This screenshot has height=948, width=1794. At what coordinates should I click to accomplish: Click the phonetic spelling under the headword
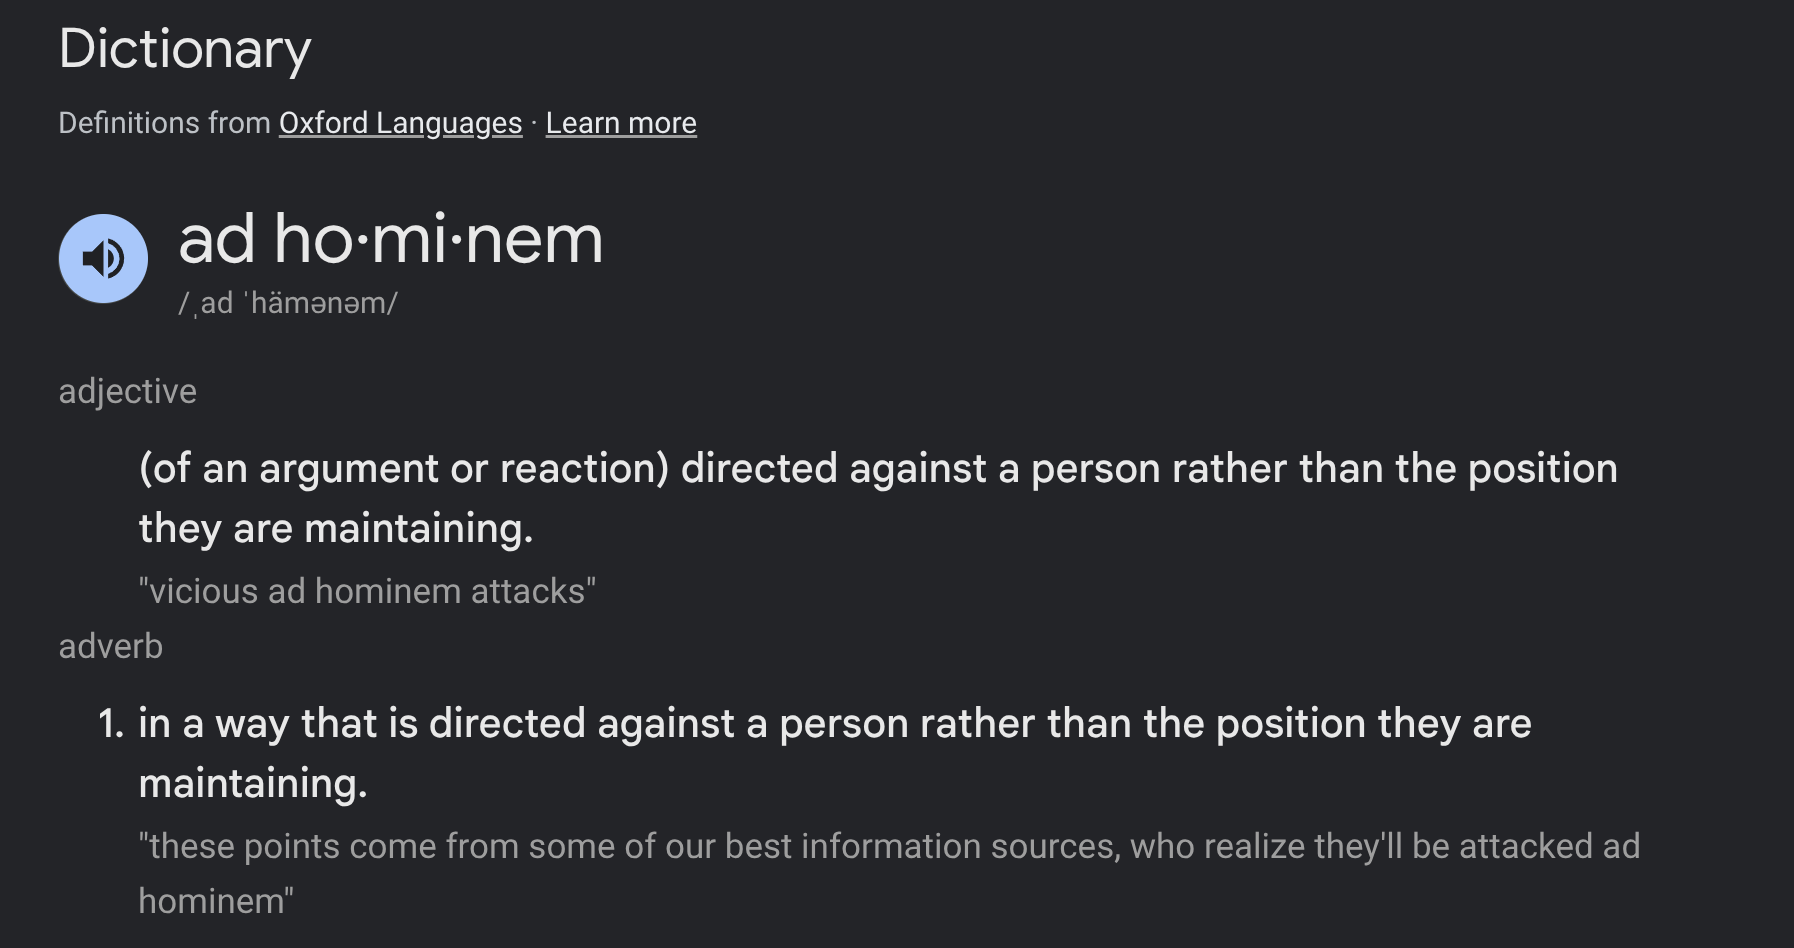click(x=288, y=303)
